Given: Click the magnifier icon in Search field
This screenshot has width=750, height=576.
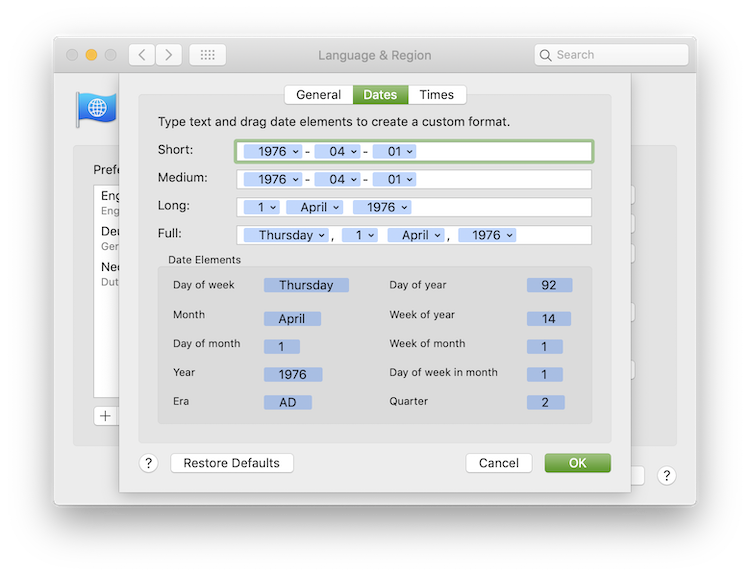Looking at the screenshot, I should [545, 55].
